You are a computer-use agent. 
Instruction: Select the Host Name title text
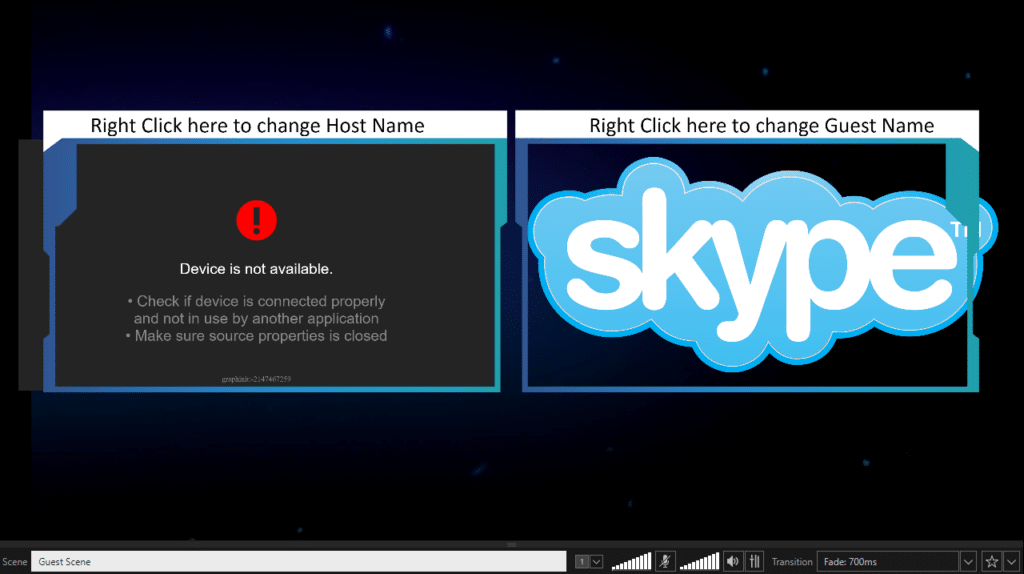257,125
